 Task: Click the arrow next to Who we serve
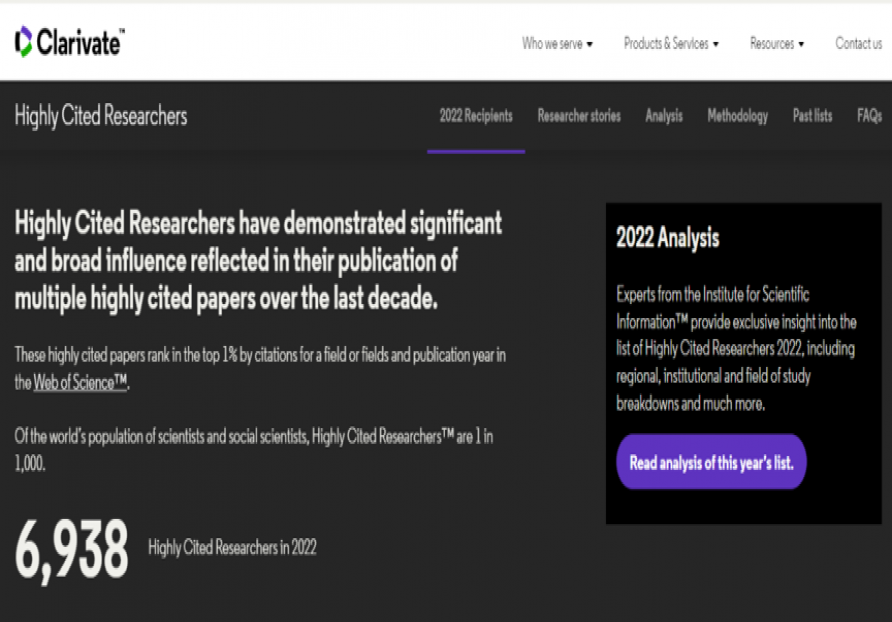(x=589, y=44)
